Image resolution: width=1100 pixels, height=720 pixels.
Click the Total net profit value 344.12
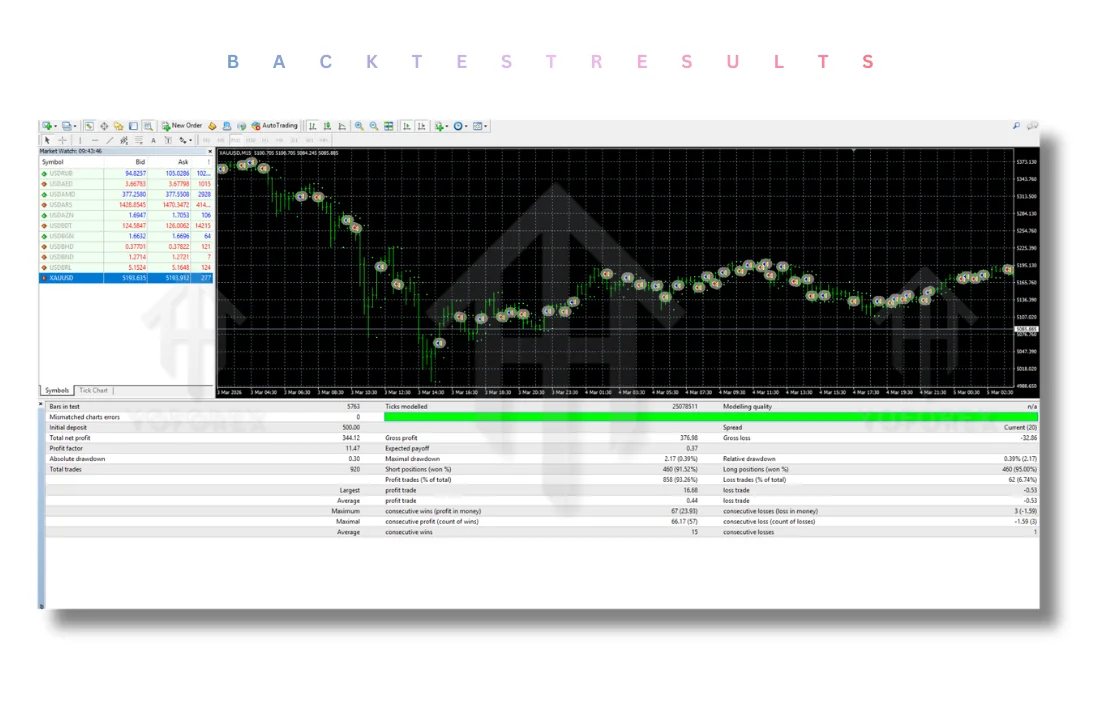351,438
